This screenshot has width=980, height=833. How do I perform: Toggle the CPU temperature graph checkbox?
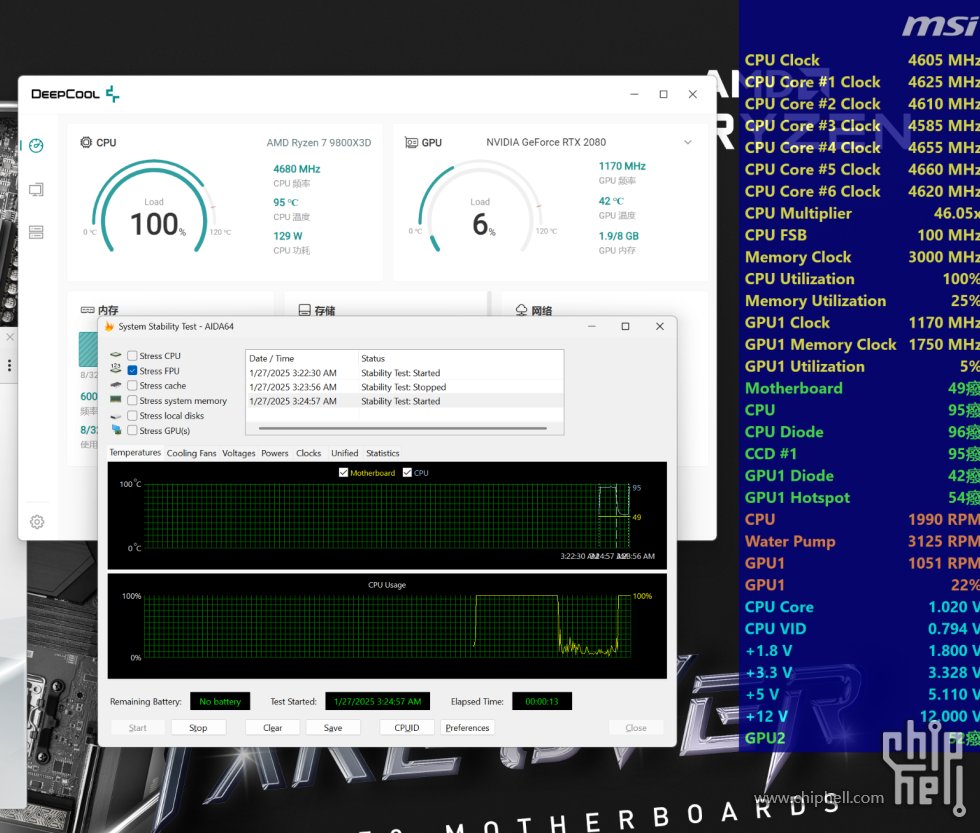click(x=408, y=472)
